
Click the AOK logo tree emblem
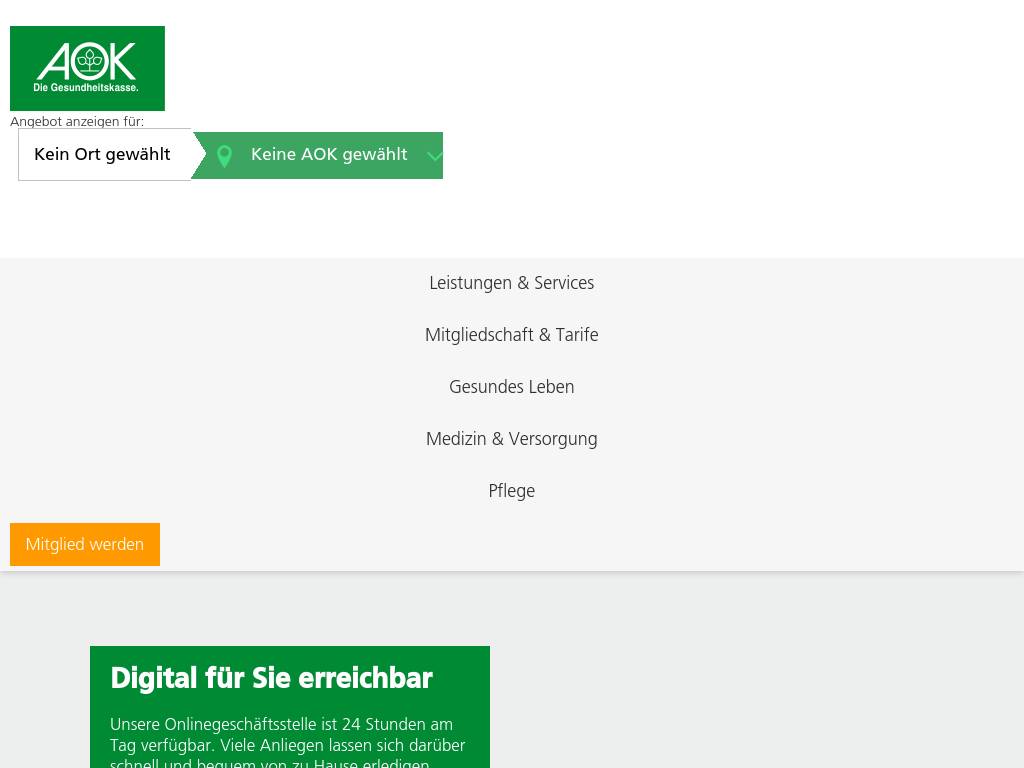click(88, 61)
